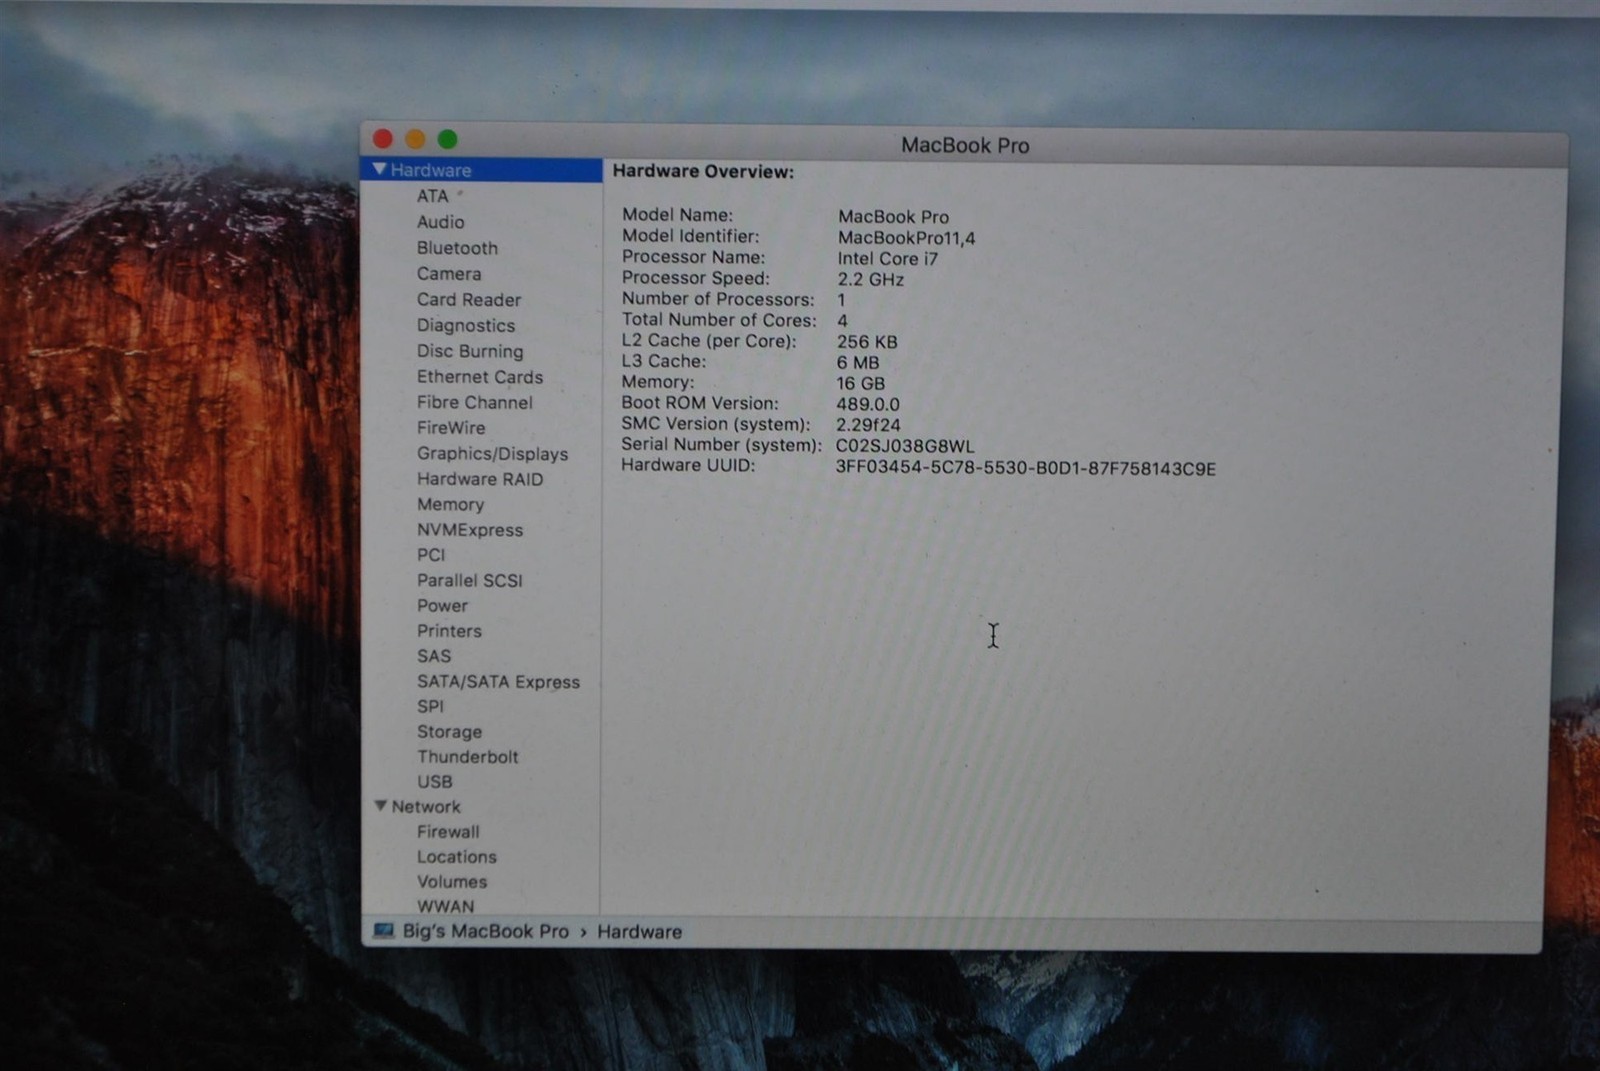Click the 16 GB memory value
This screenshot has height=1071, width=1600.
coord(860,384)
